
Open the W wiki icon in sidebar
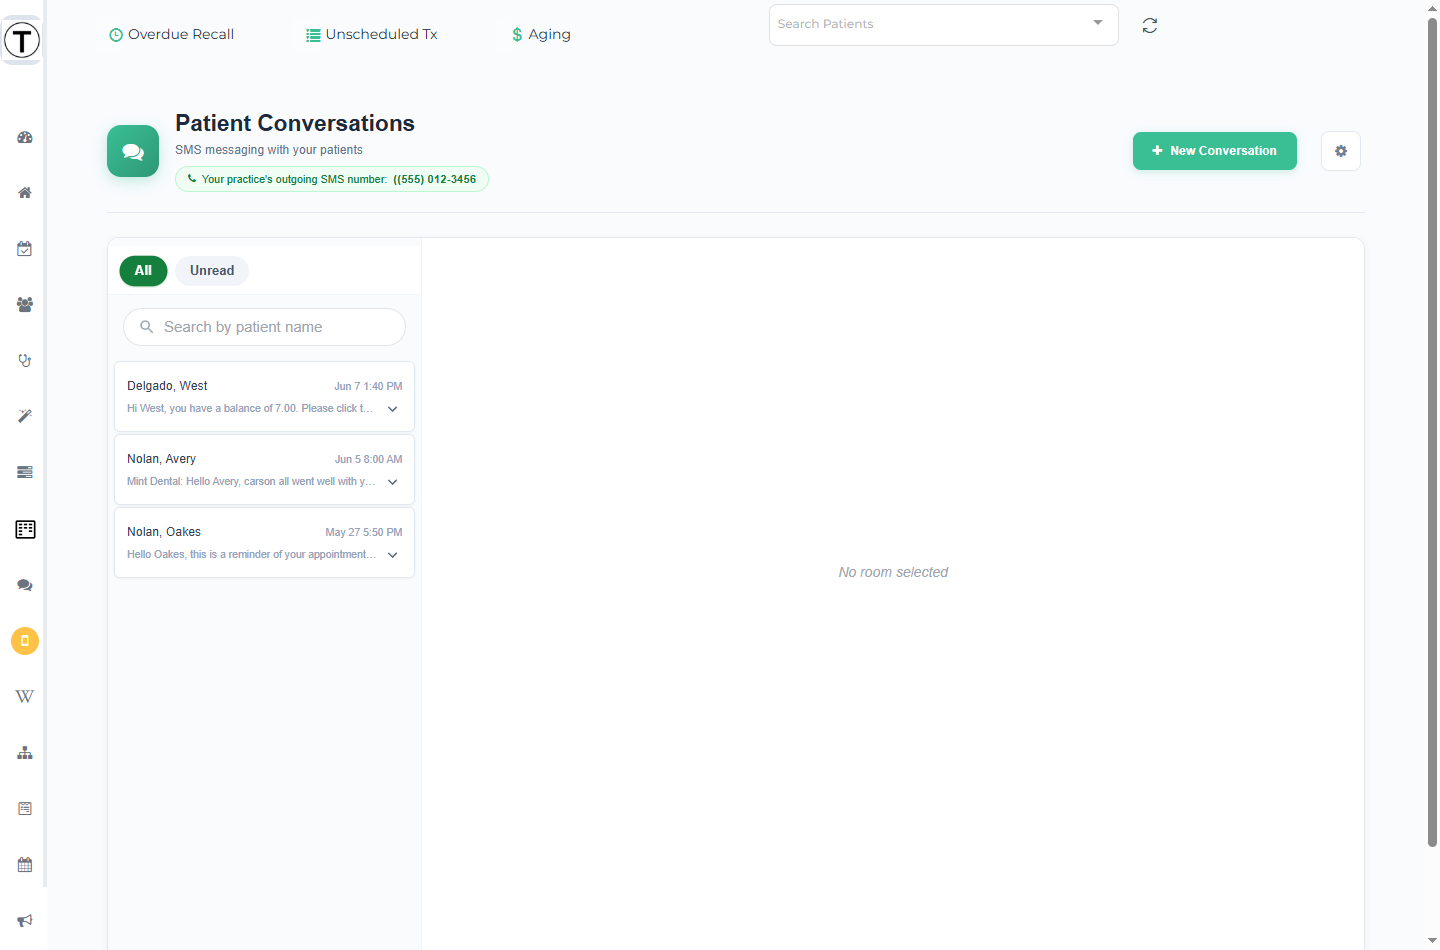pos(25,697)
